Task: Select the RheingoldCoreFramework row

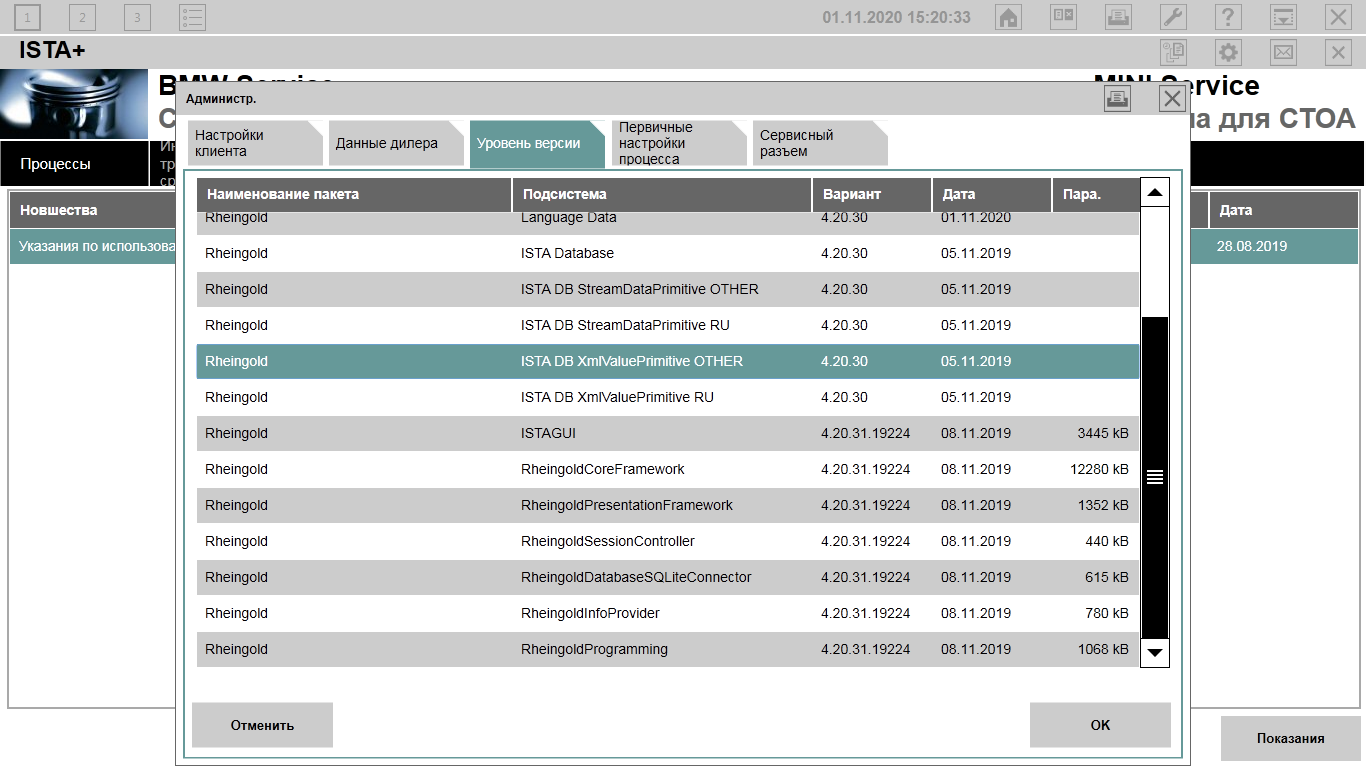Action: click(x=668, y=469)
